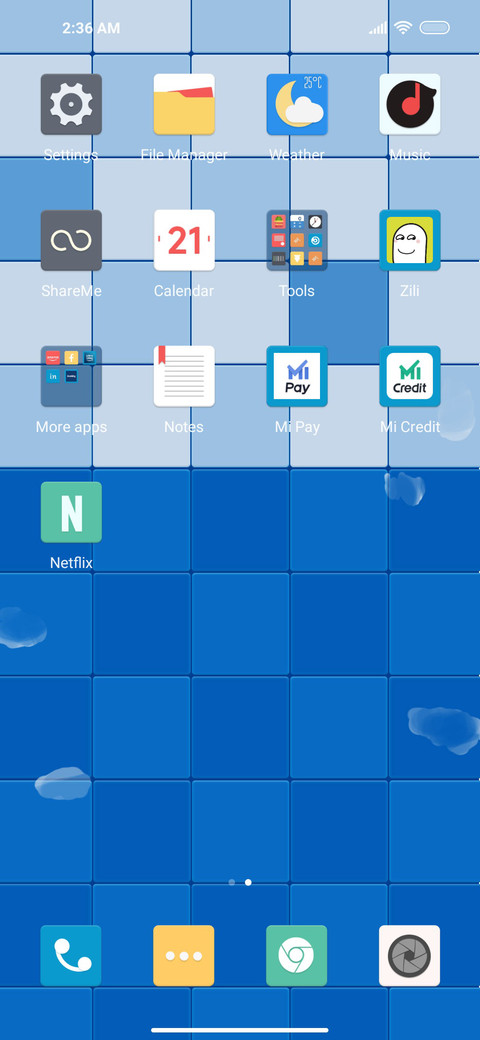Tap the cellular signal indicator
The height and width of the screenshot is (1040, 480).
coord(378,28)
